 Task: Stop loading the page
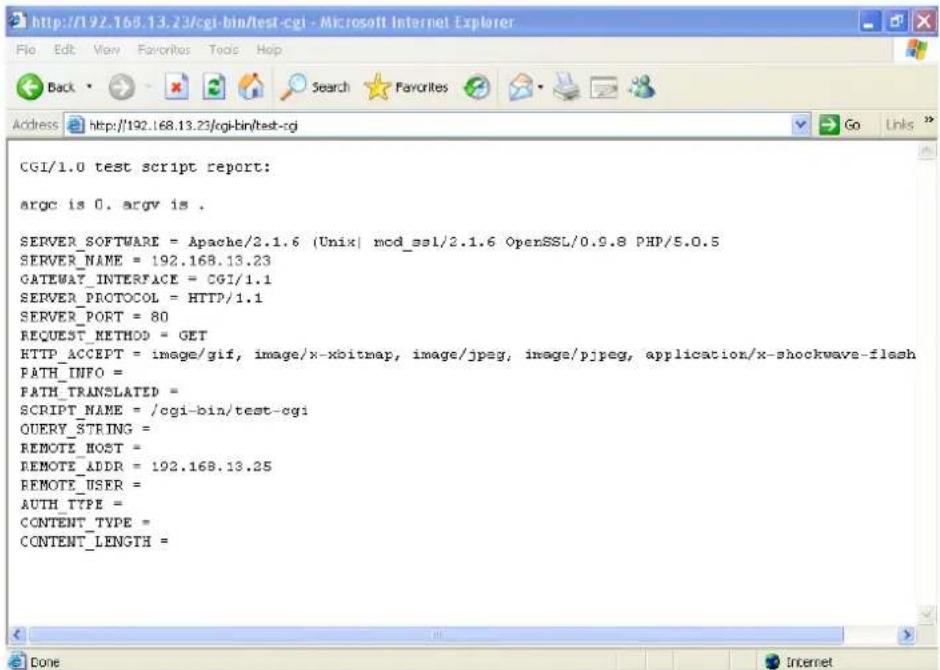(x=176, y=87)
